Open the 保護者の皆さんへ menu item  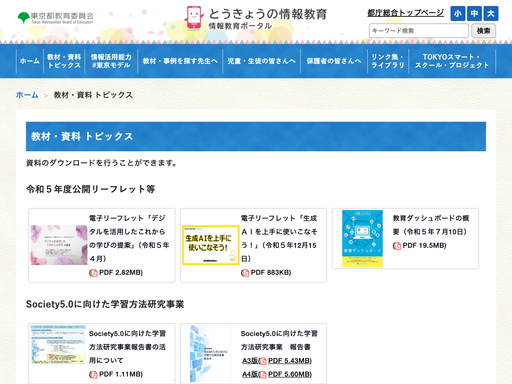coord(334,61)
